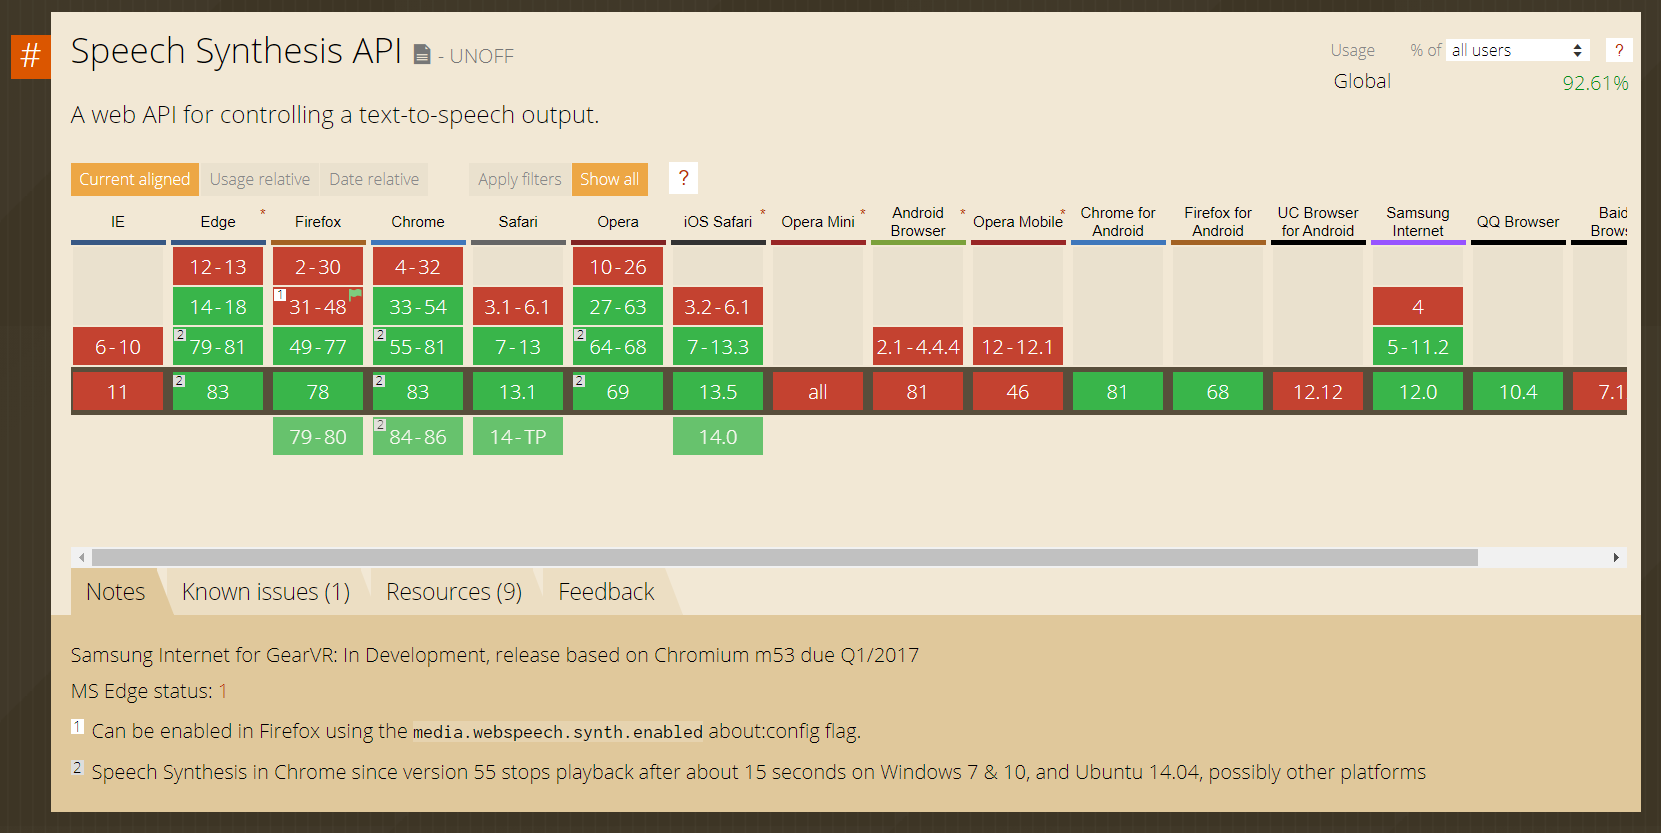Select the QQ Browser 10.4 cell
The height and width of the screenshot is (833, 1661).
point(1518,391)
